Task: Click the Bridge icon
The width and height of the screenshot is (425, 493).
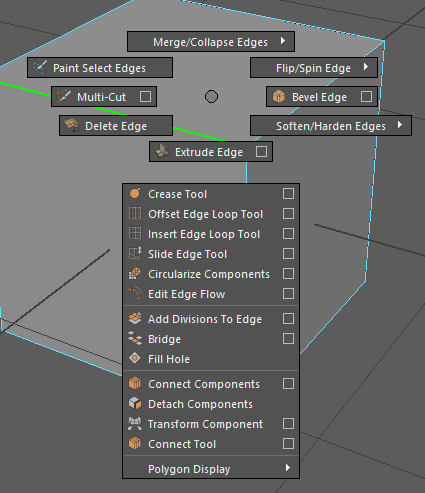Action: pyautogui.click(x=135, y=338)
